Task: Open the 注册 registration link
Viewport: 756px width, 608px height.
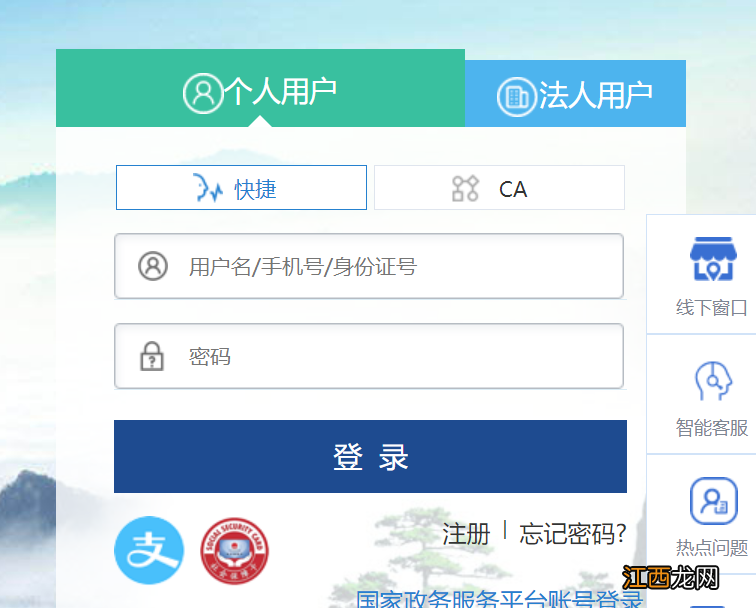Action: pos(466,534)
